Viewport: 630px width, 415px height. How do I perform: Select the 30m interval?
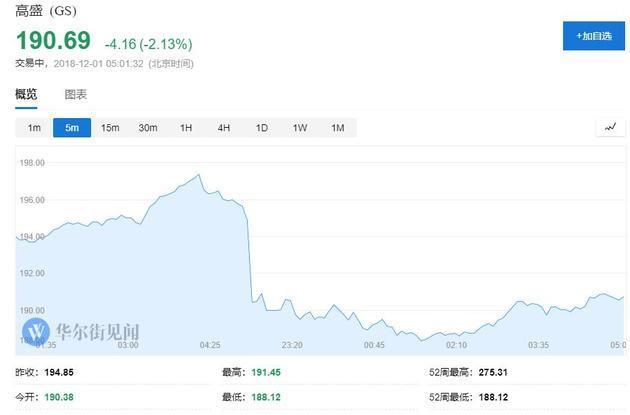click(148, 128)
